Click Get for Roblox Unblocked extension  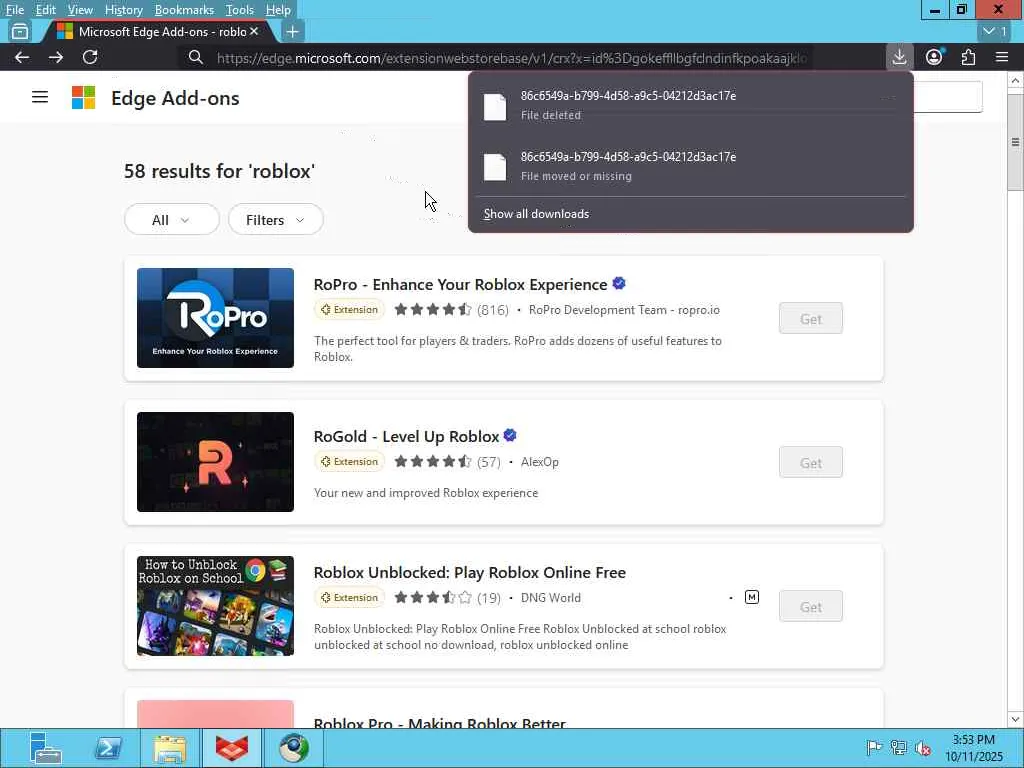(x=810, y=607)
